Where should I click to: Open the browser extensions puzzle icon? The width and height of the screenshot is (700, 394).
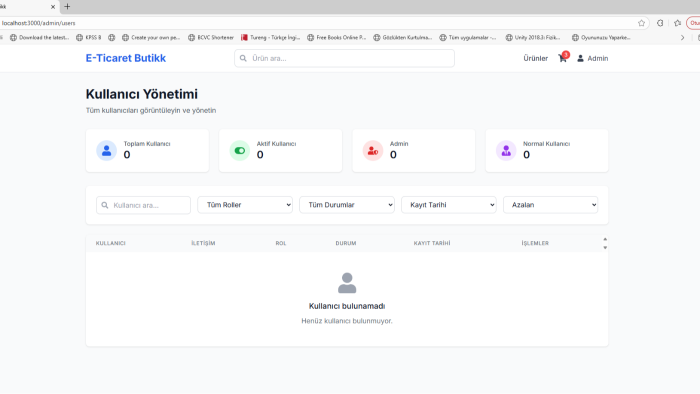point(660,23)
